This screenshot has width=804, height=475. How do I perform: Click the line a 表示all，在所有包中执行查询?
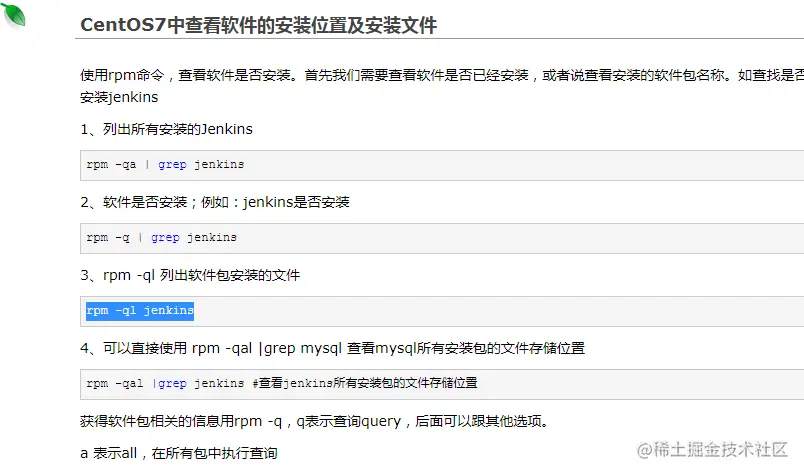pos(178,453)
